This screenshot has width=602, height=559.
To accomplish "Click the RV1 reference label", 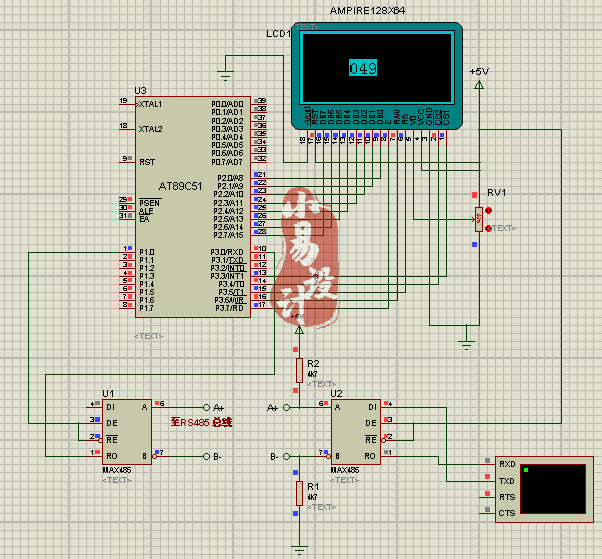I will point(496,193).
